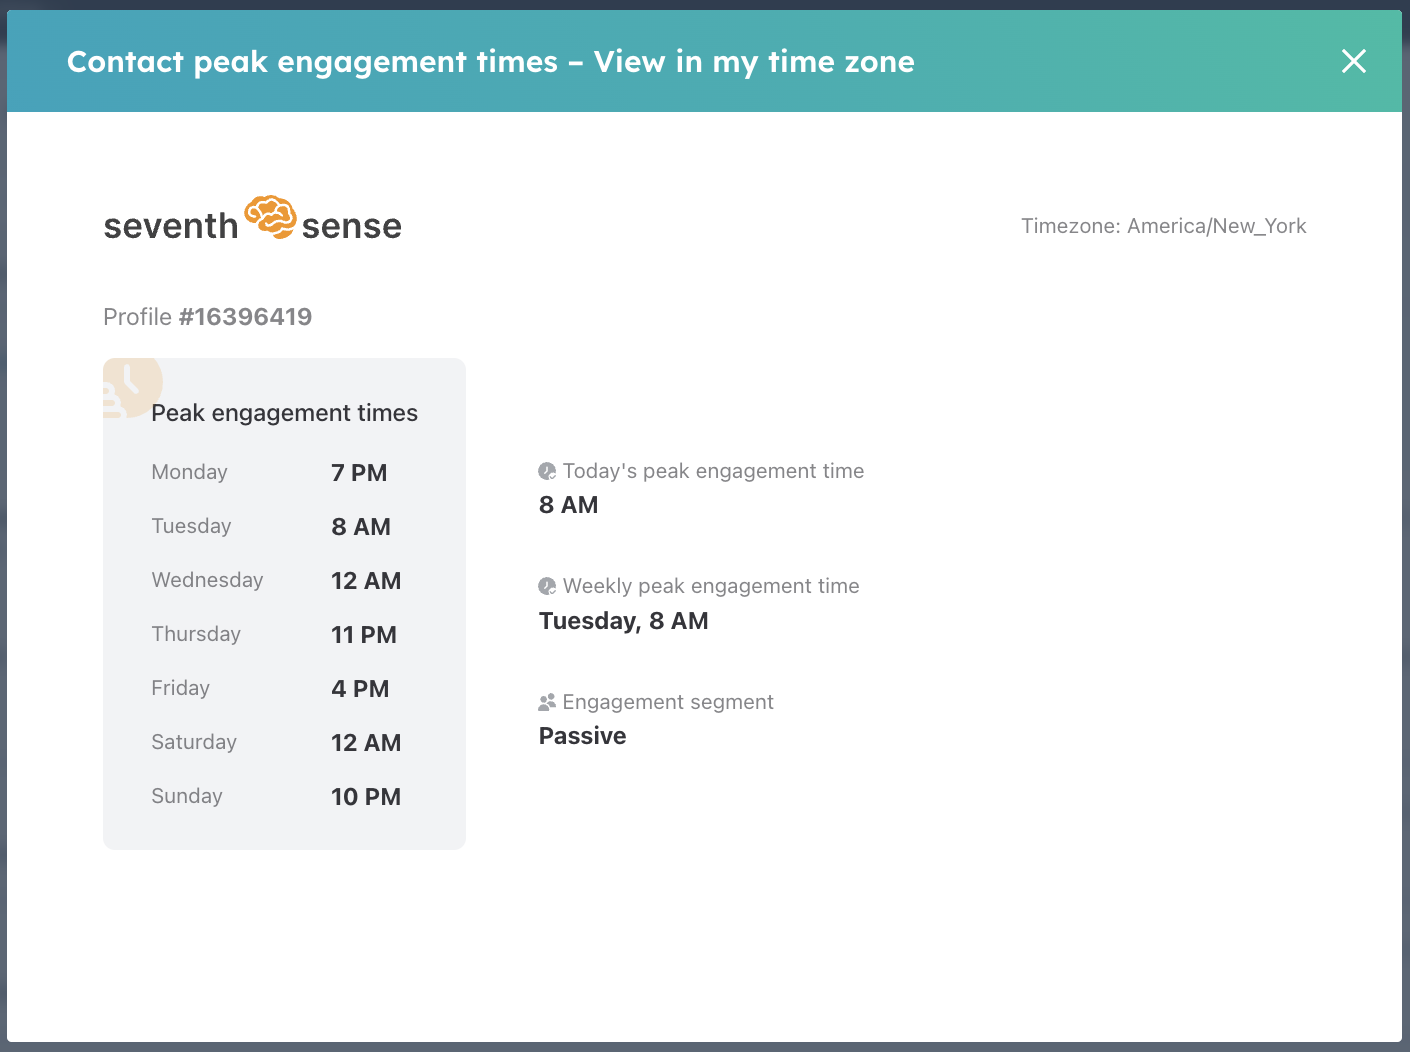Click Wednesday's 12 AM value
The width and height of the screenshot is (1410, 1052).
[x=366, y=581]
